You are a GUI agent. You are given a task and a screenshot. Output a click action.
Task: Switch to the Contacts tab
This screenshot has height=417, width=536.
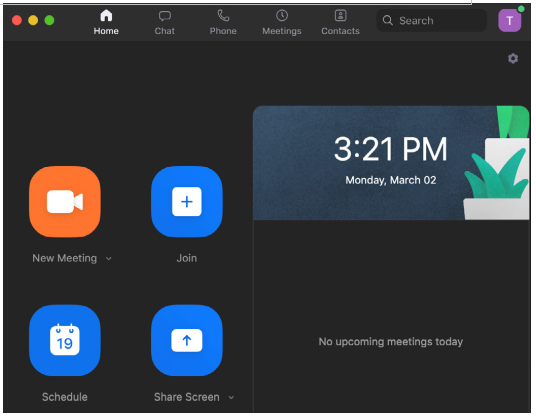point(340,23)
